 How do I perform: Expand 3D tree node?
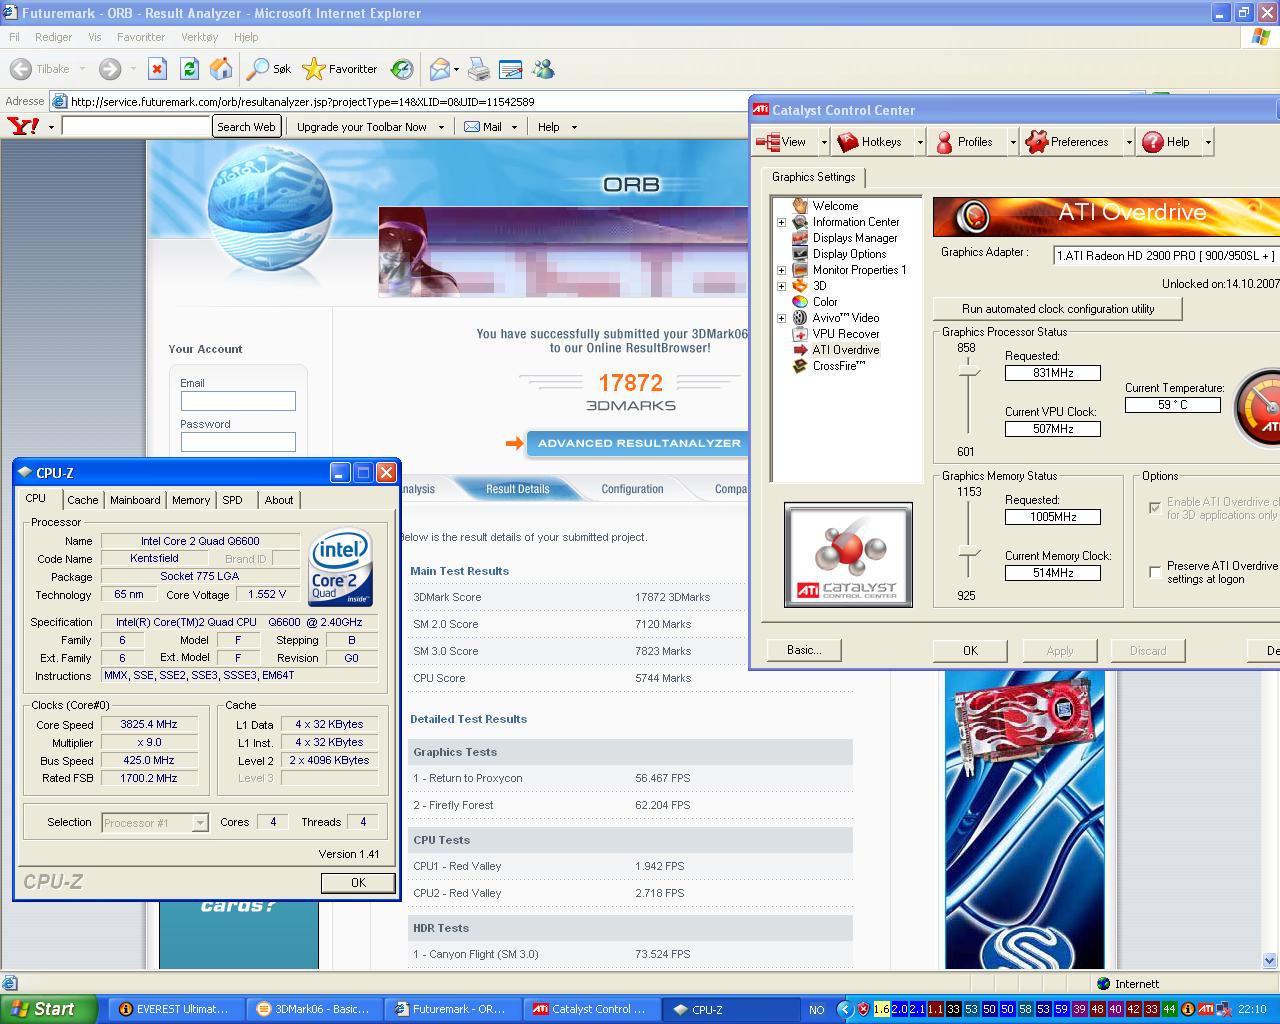(781, 286)
